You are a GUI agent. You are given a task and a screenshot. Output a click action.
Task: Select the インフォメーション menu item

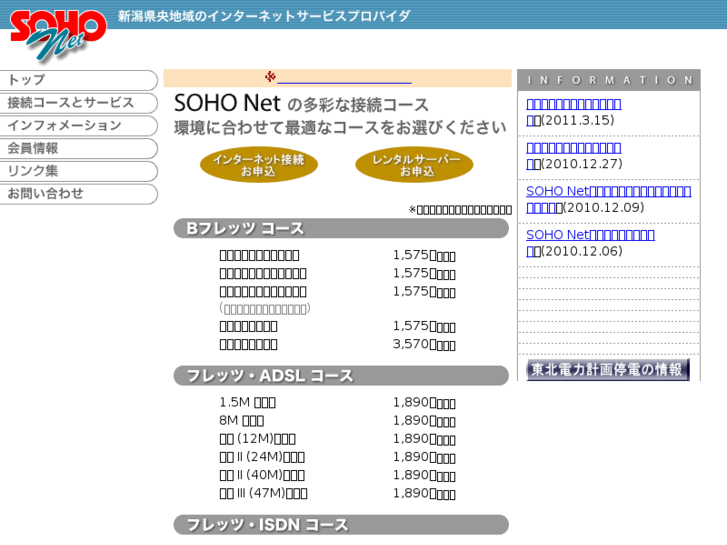(x=78, y=126)
